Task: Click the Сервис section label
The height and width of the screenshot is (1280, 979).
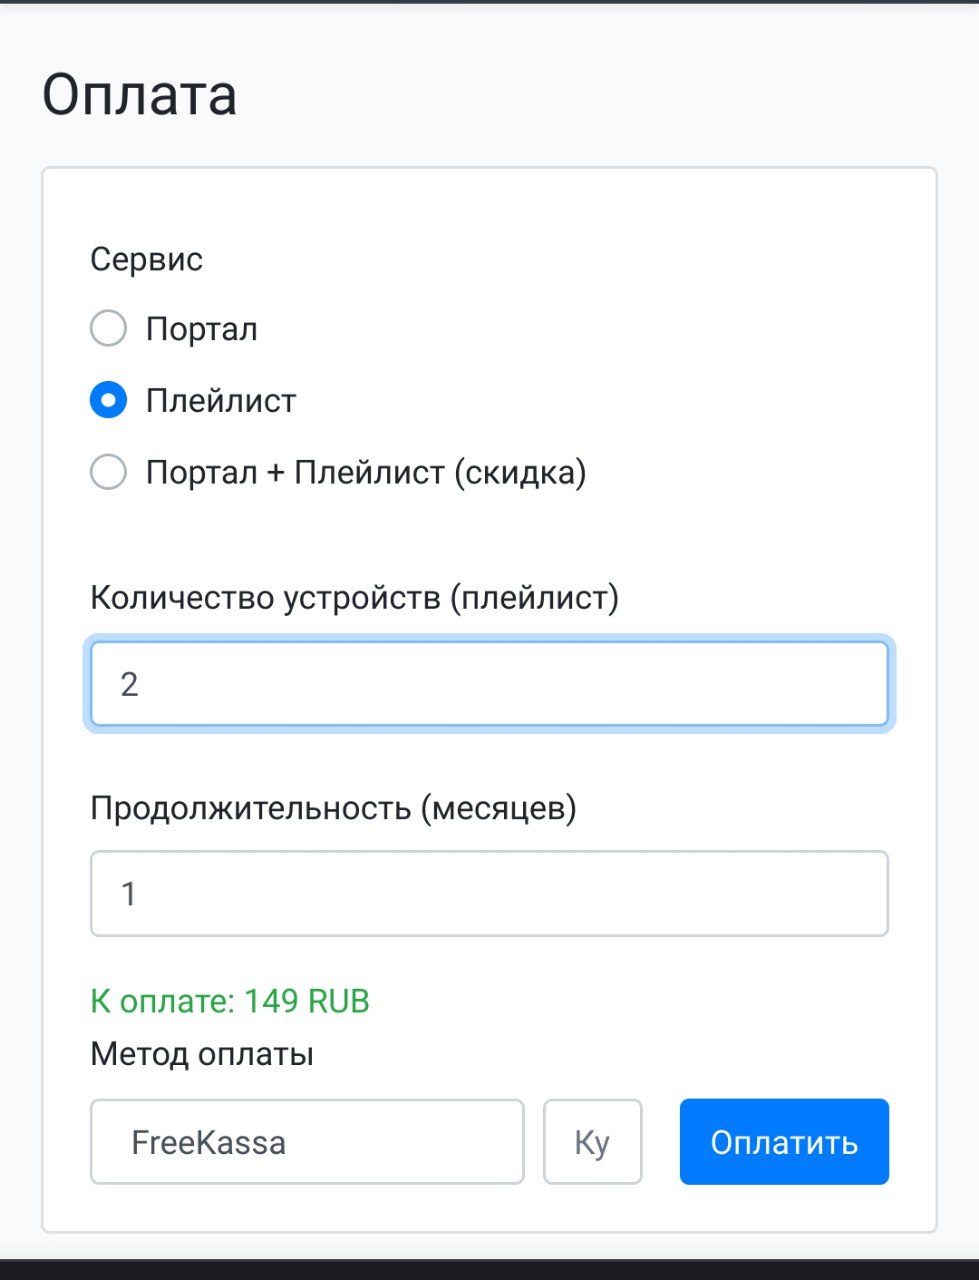Action: point(146,259)
